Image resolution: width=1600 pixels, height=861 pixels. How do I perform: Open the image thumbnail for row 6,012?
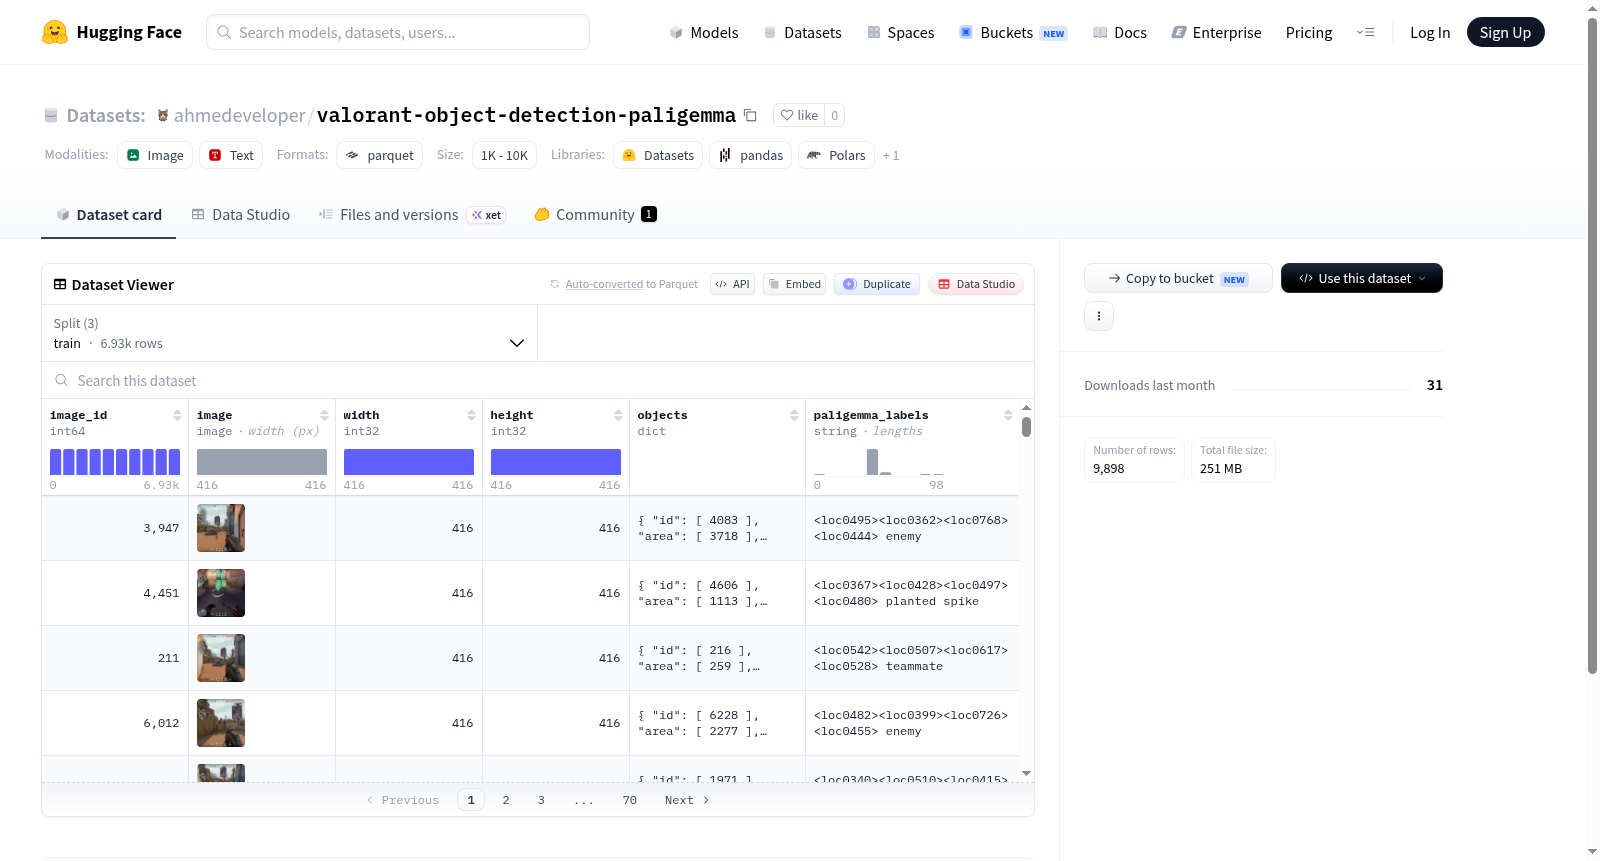click(221, 723)
